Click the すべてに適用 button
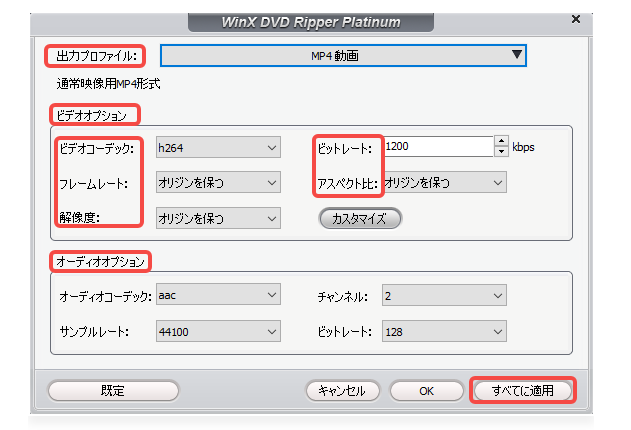Viewport: 631px width, 430px height. click(x=523, y=391)
